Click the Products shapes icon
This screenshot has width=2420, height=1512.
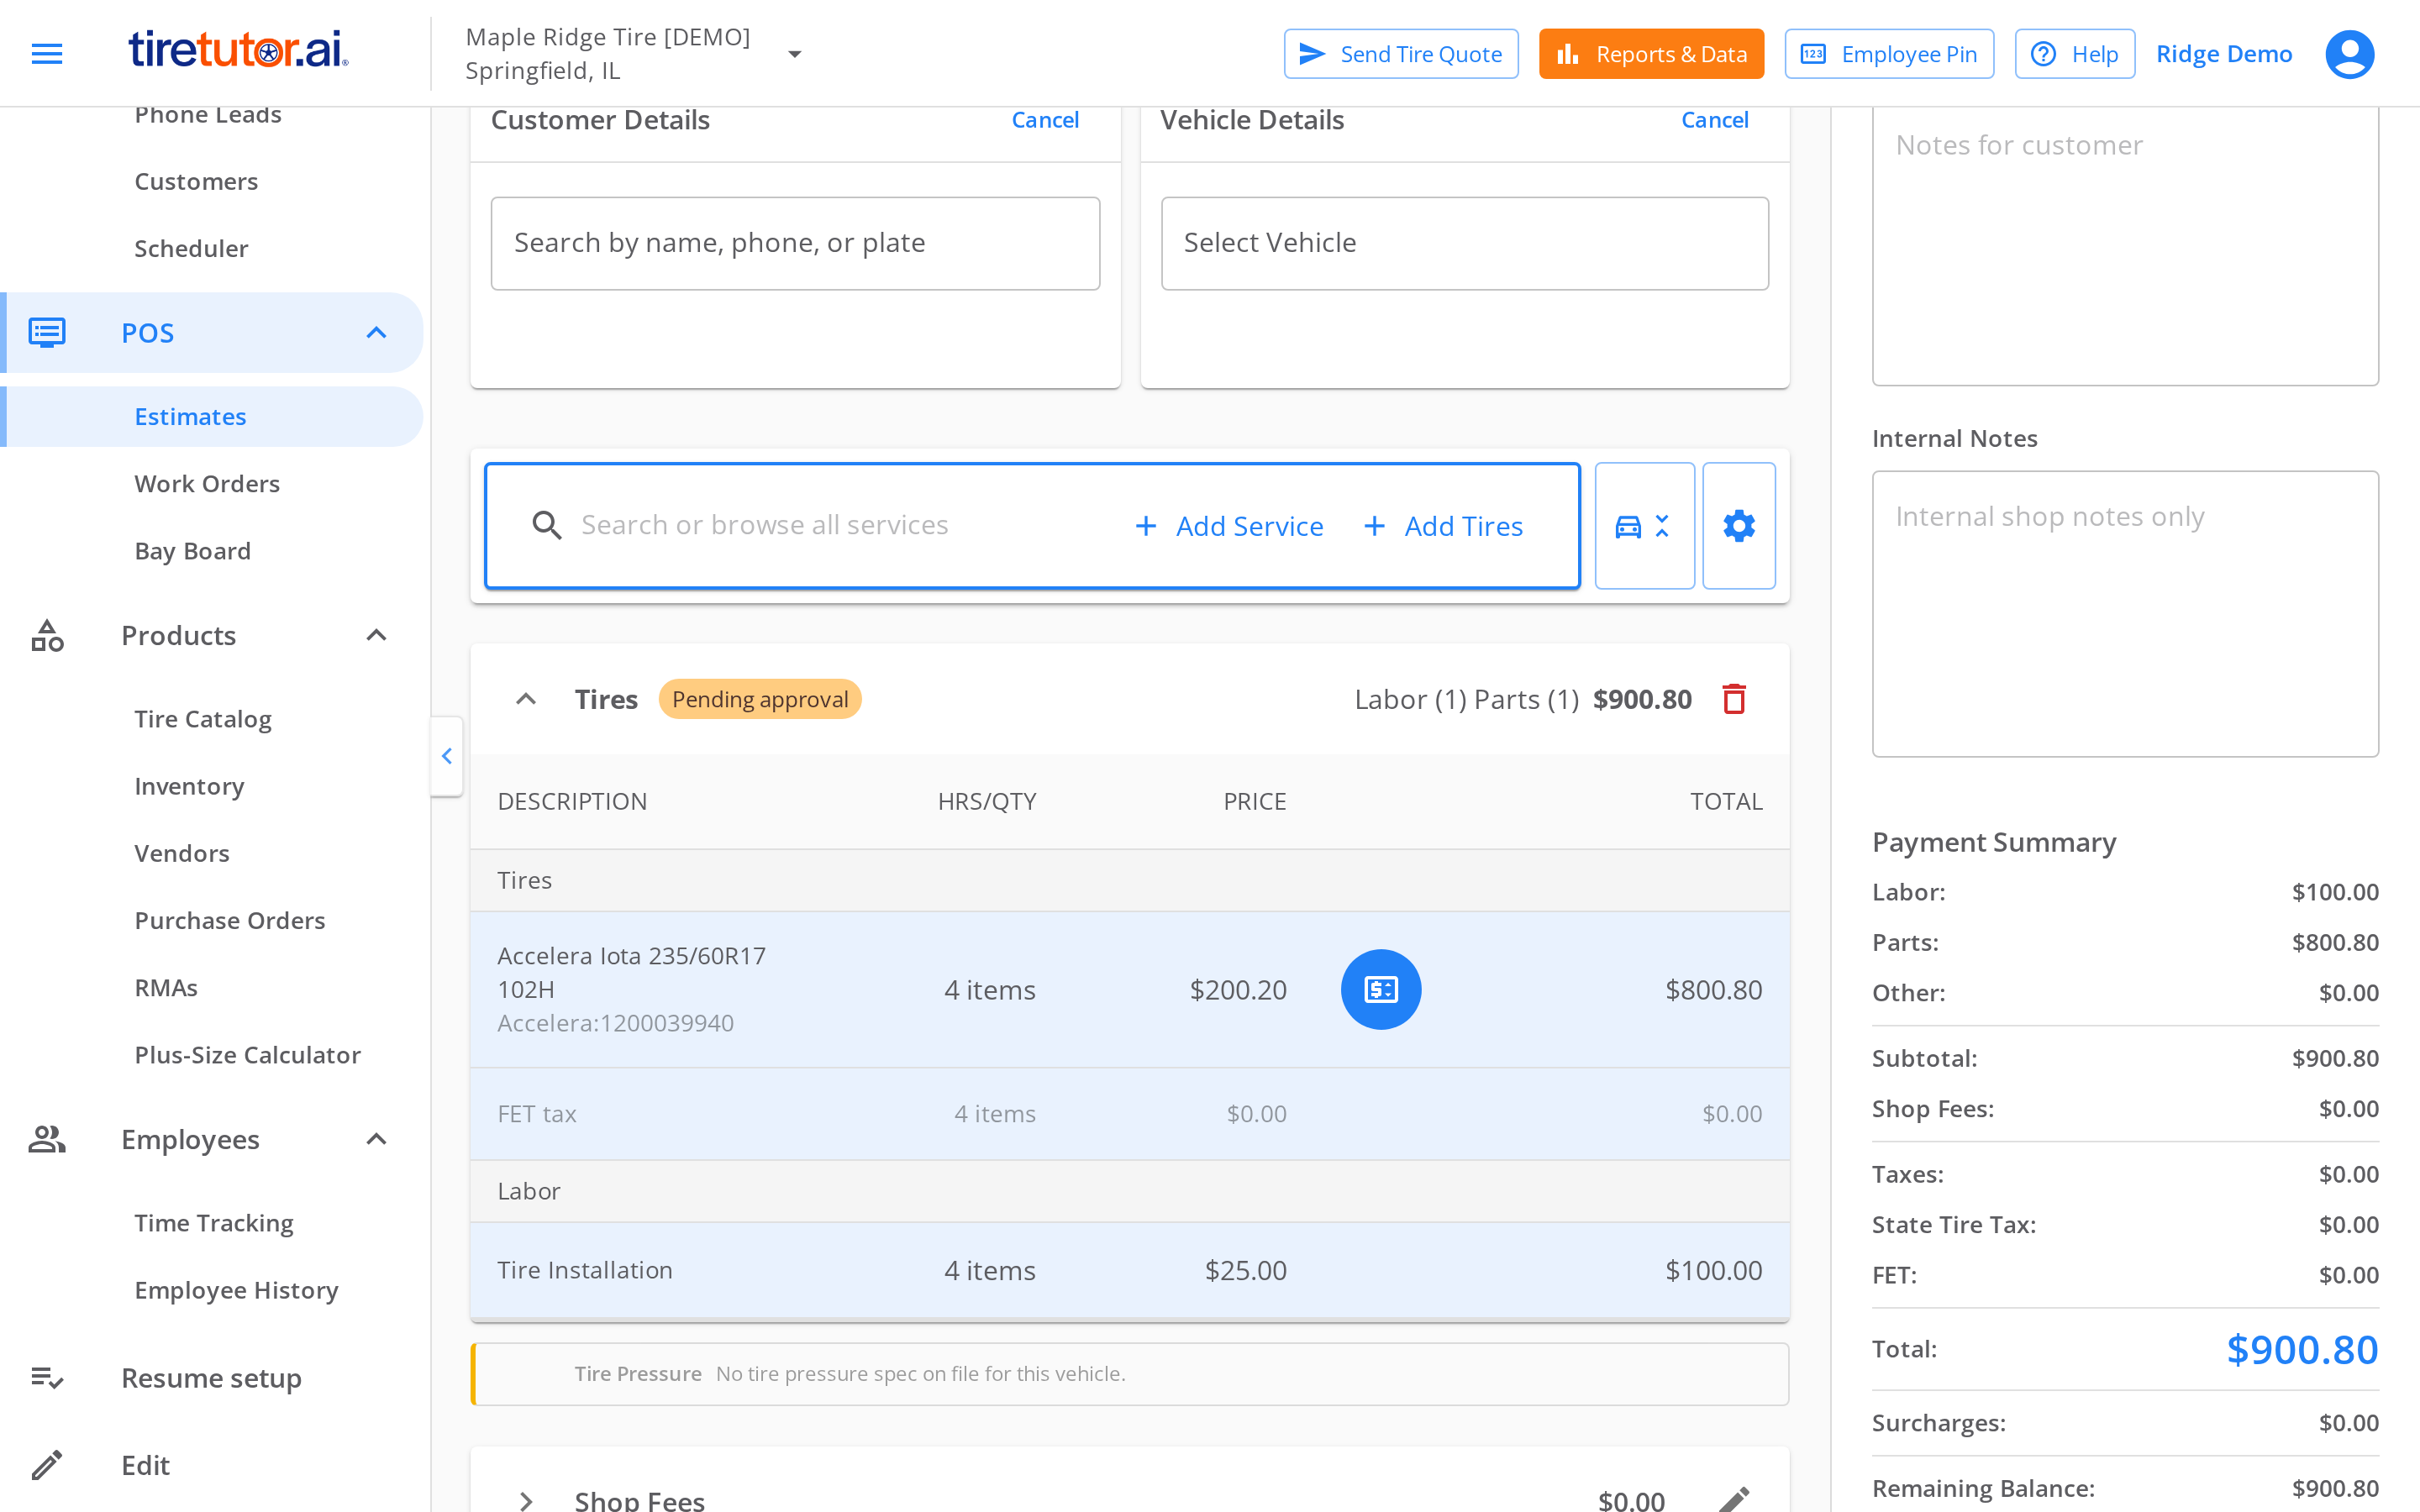tap(47, 635)
